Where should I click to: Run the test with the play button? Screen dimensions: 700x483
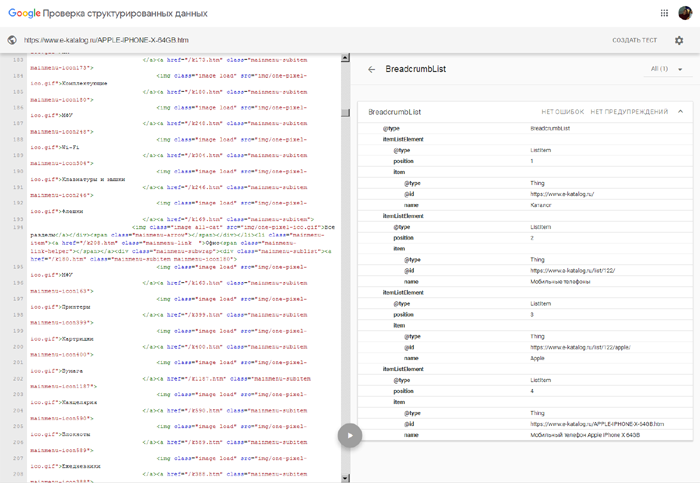[350, 436]
